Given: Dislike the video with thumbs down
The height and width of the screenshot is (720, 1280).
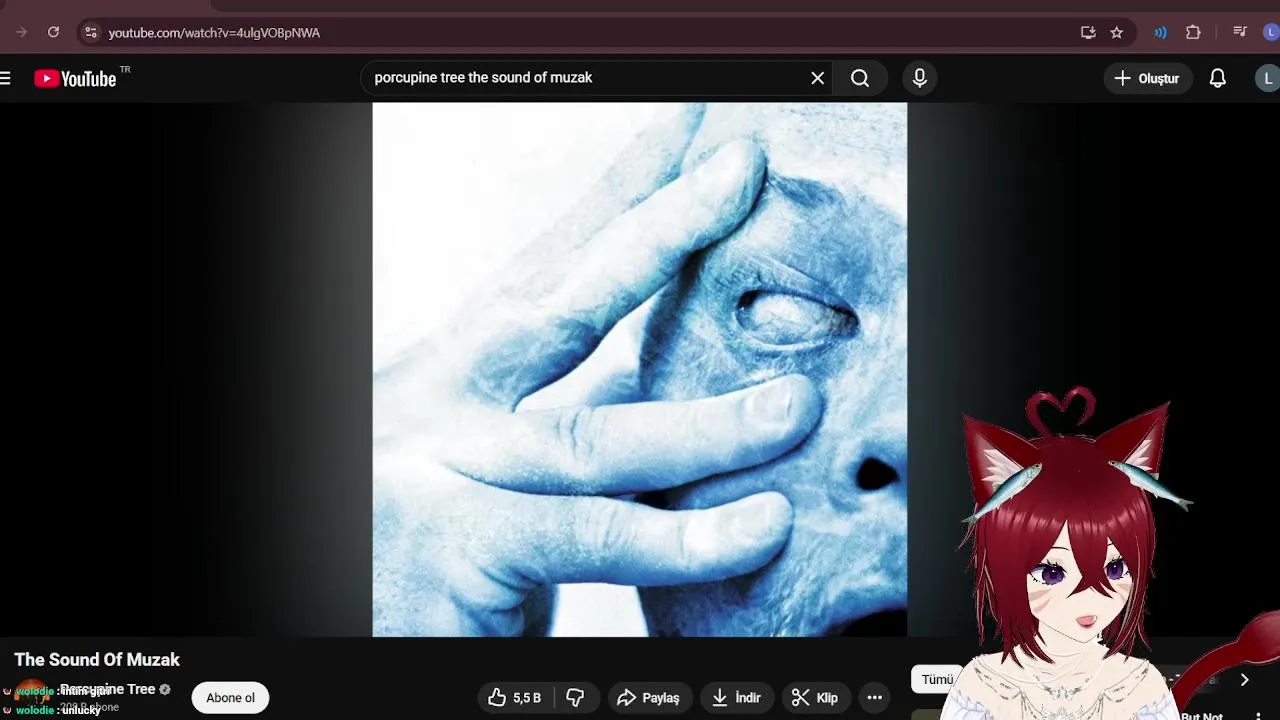Looking at the screenshot, I should [x=575, y=698].
